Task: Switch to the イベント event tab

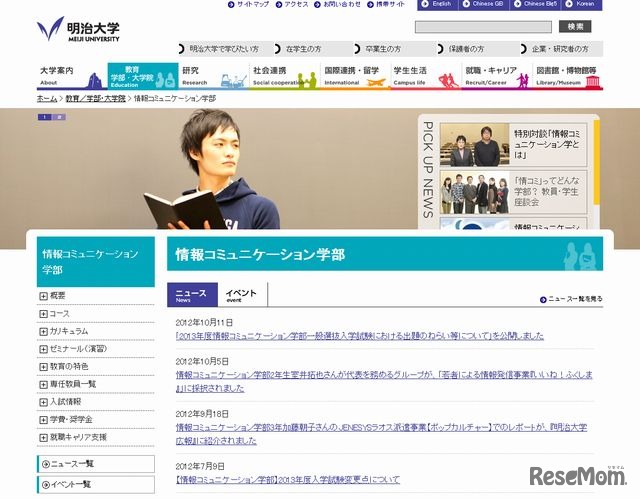Action: (x=242, y=295)
